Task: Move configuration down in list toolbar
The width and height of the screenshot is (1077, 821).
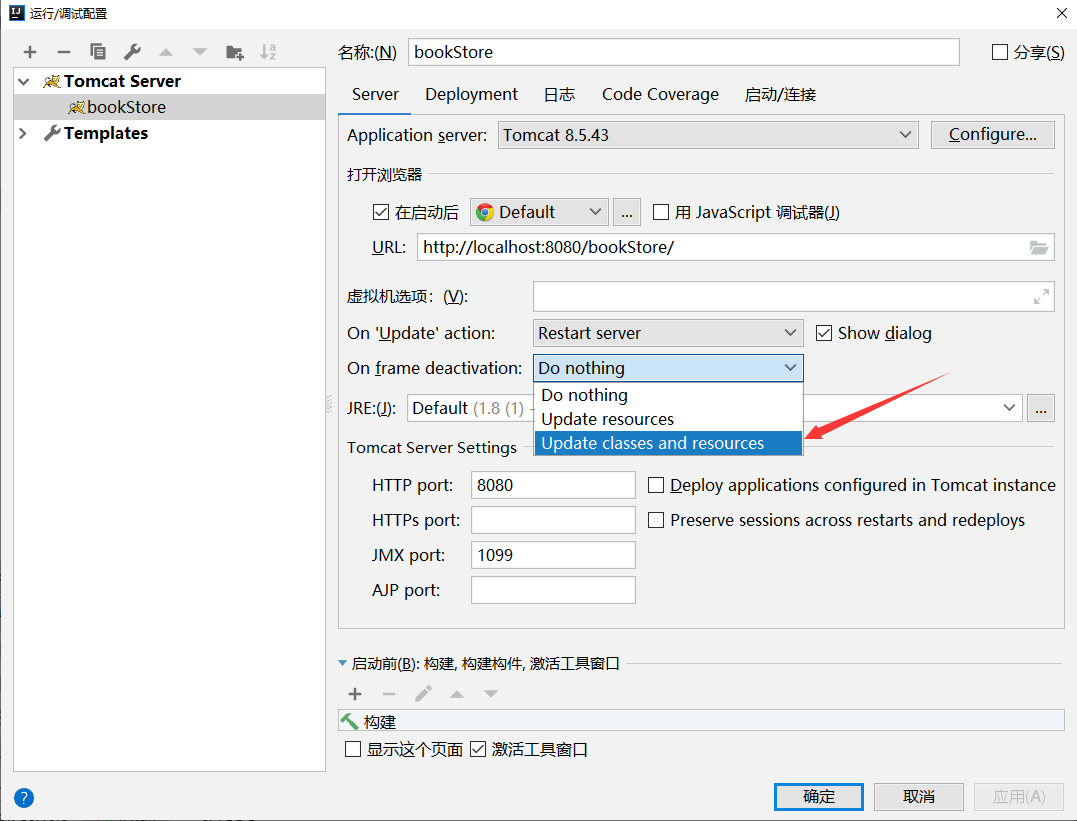Action: point(200,52)
